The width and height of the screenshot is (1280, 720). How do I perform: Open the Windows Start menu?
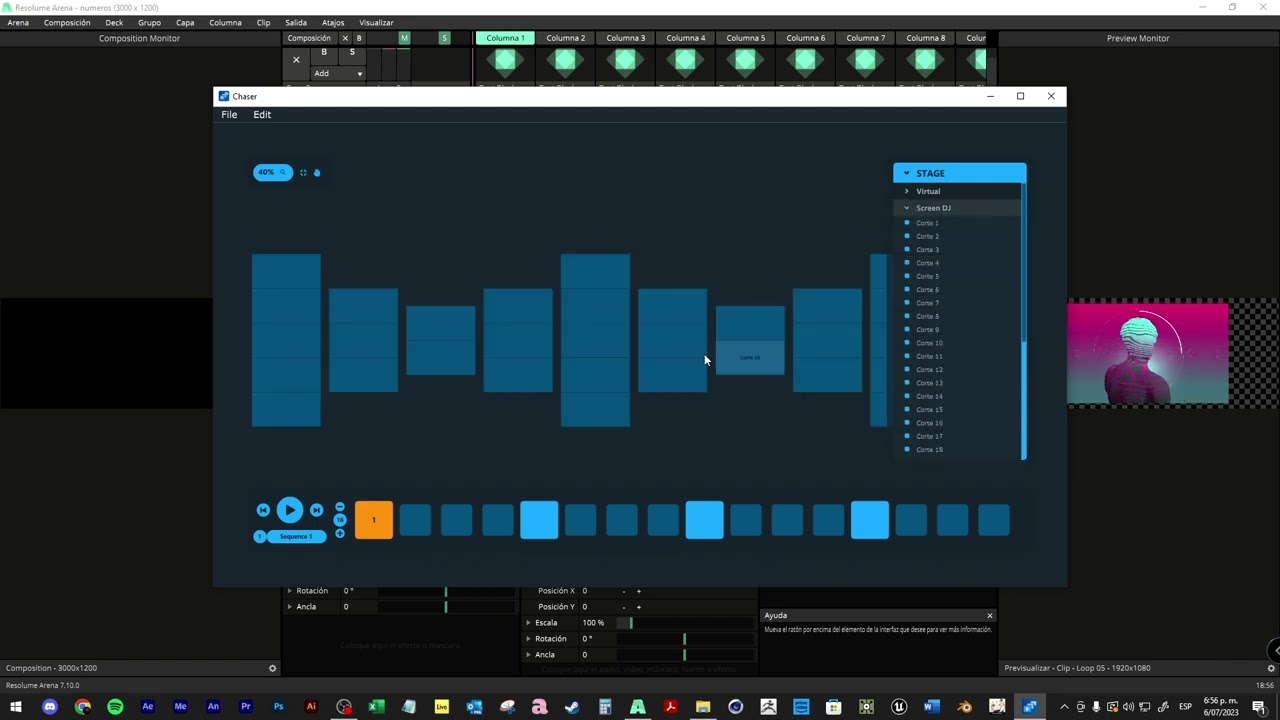15,707
